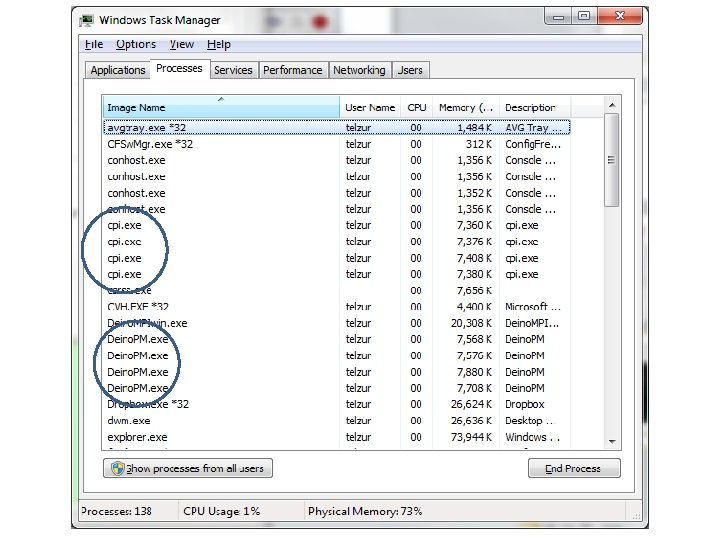Click the End Process button

[574, 468]
